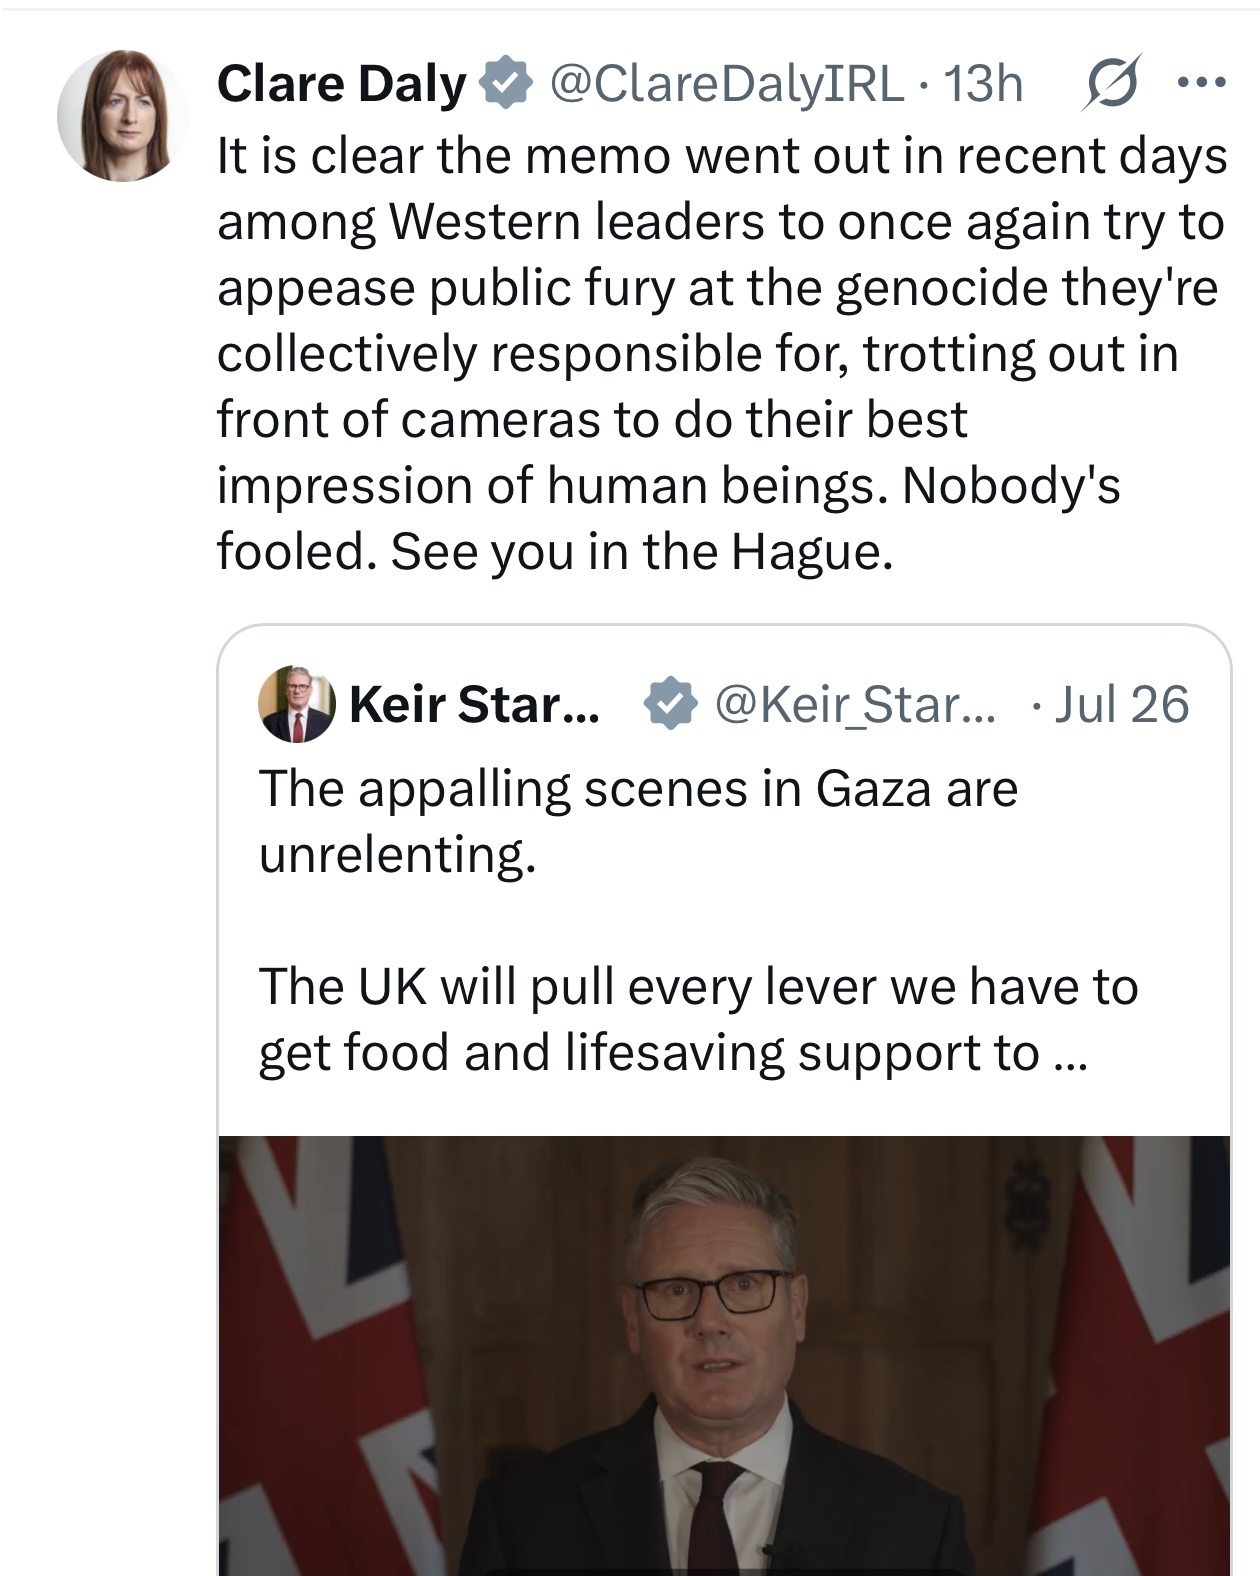Open the post starting 'It is clear the memo'

[x=722, y=353]
